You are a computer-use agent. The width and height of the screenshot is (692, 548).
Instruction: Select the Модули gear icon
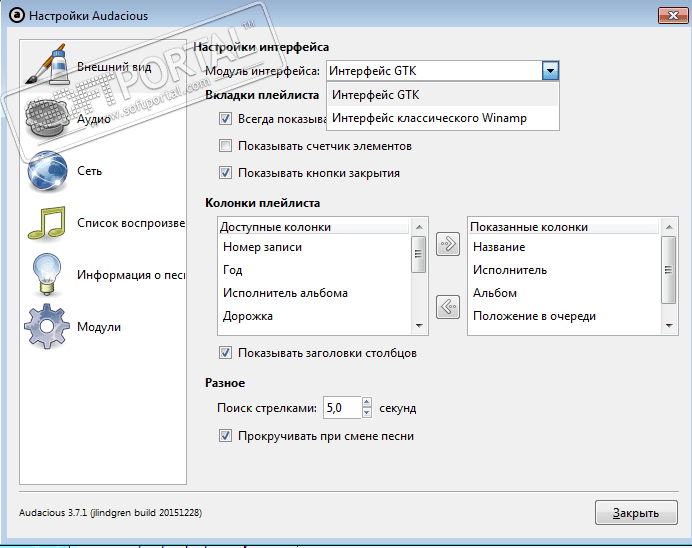pos(47,327)
